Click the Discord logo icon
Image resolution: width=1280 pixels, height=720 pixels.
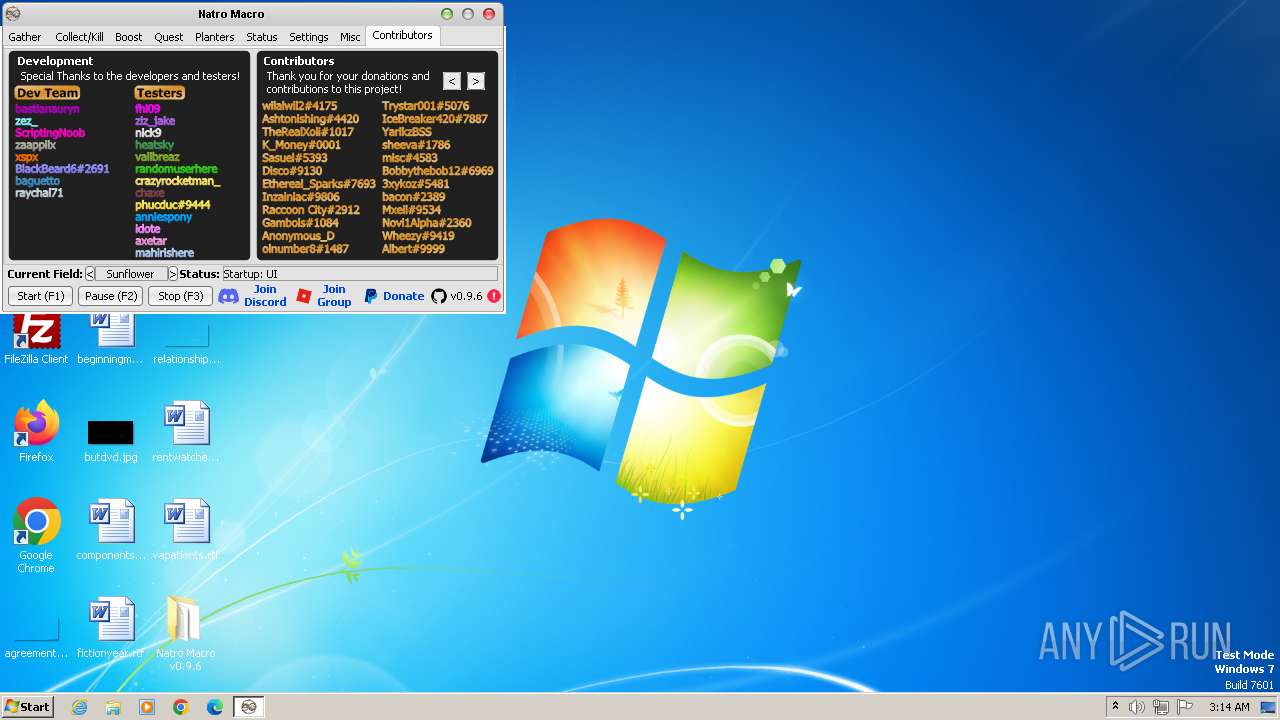[x=228, y=296]
